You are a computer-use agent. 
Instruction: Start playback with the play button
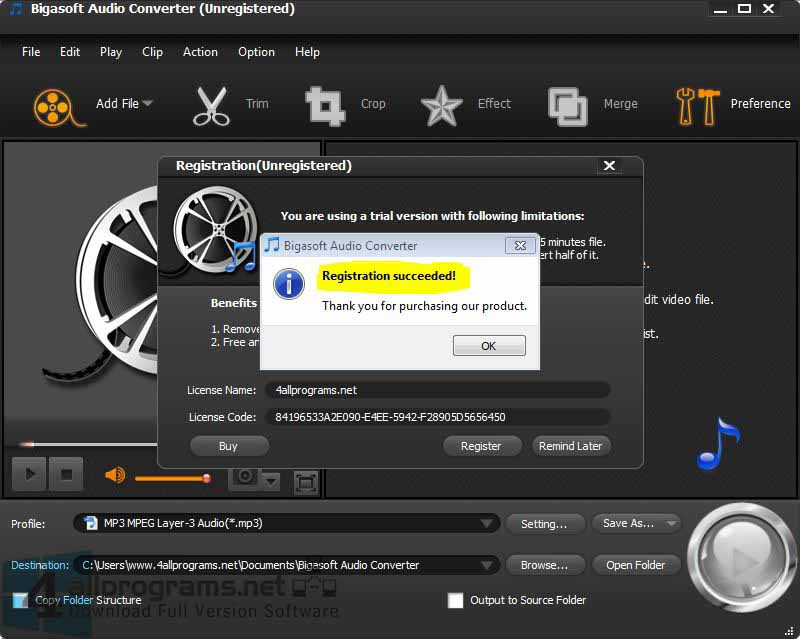(x=29, y=474)
